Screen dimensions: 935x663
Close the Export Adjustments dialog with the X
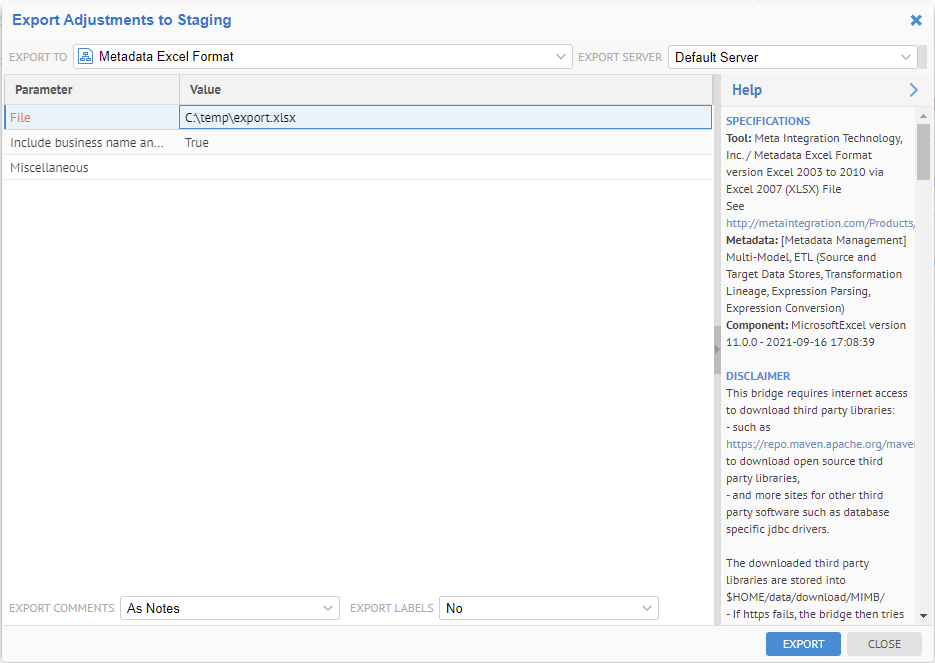pos(915,20)
